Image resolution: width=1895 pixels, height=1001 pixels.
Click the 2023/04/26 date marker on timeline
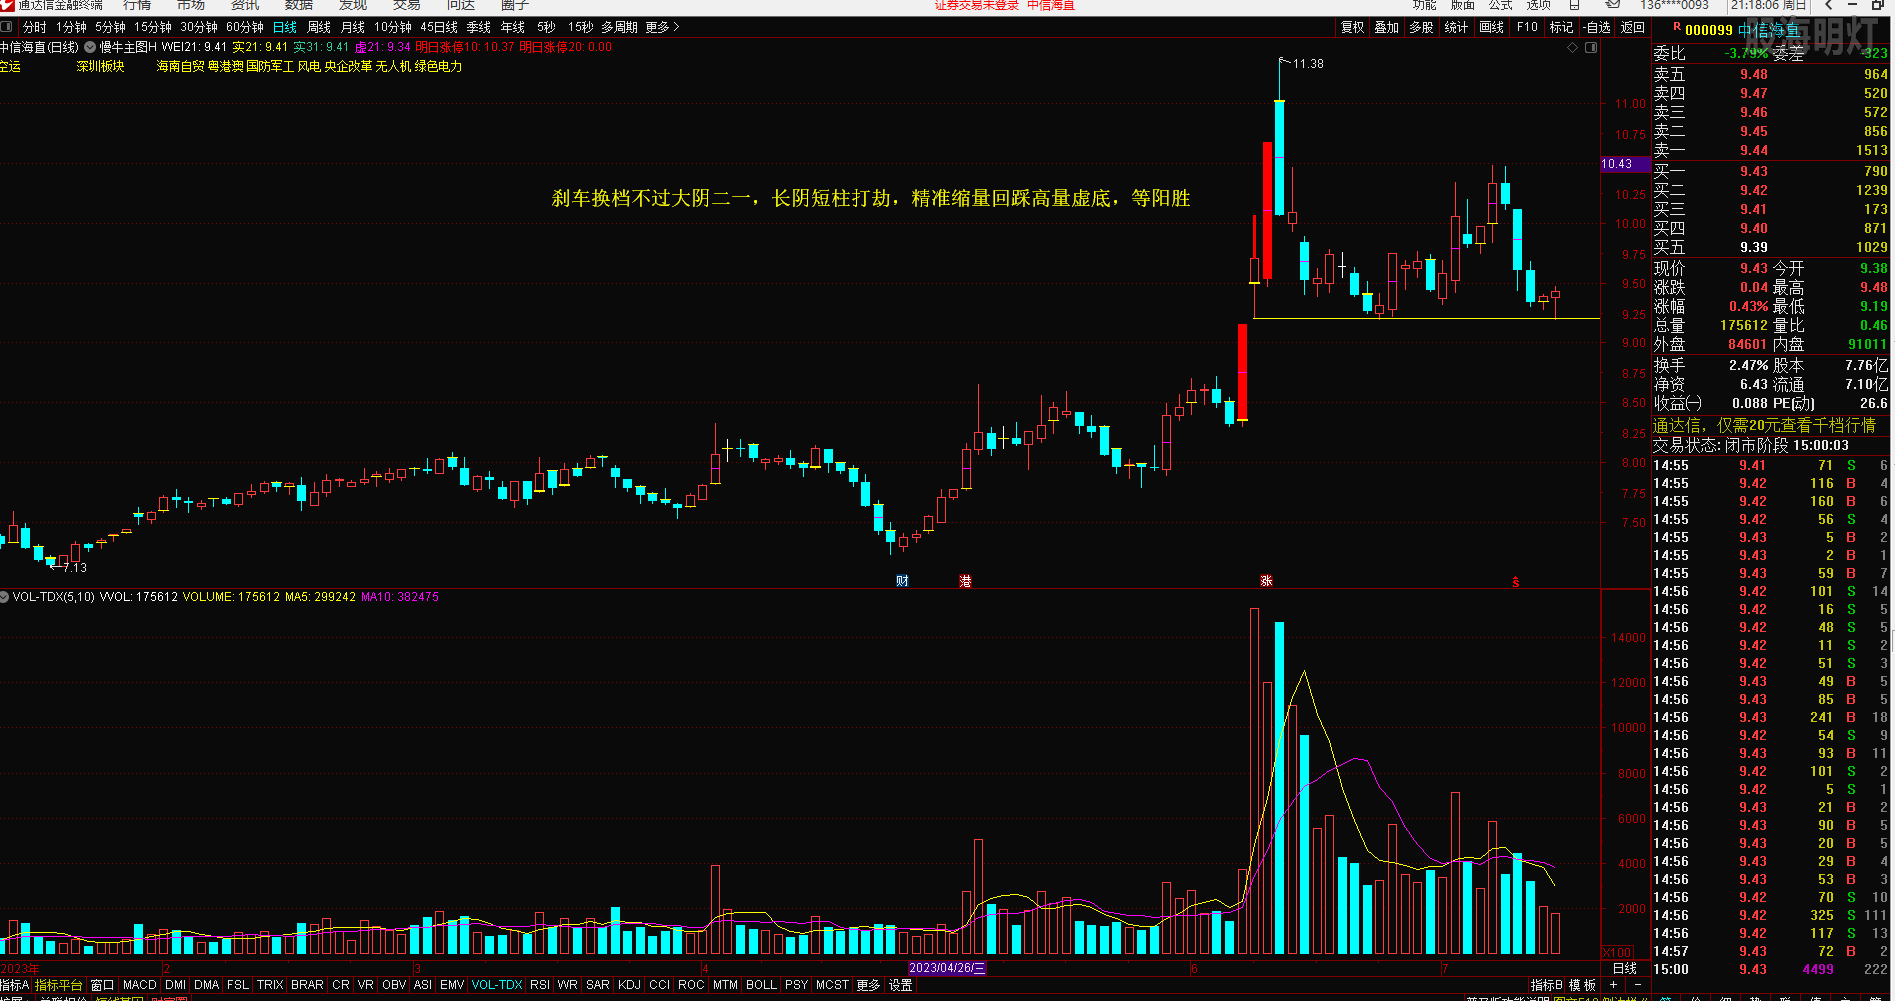[x=948, y=968]
